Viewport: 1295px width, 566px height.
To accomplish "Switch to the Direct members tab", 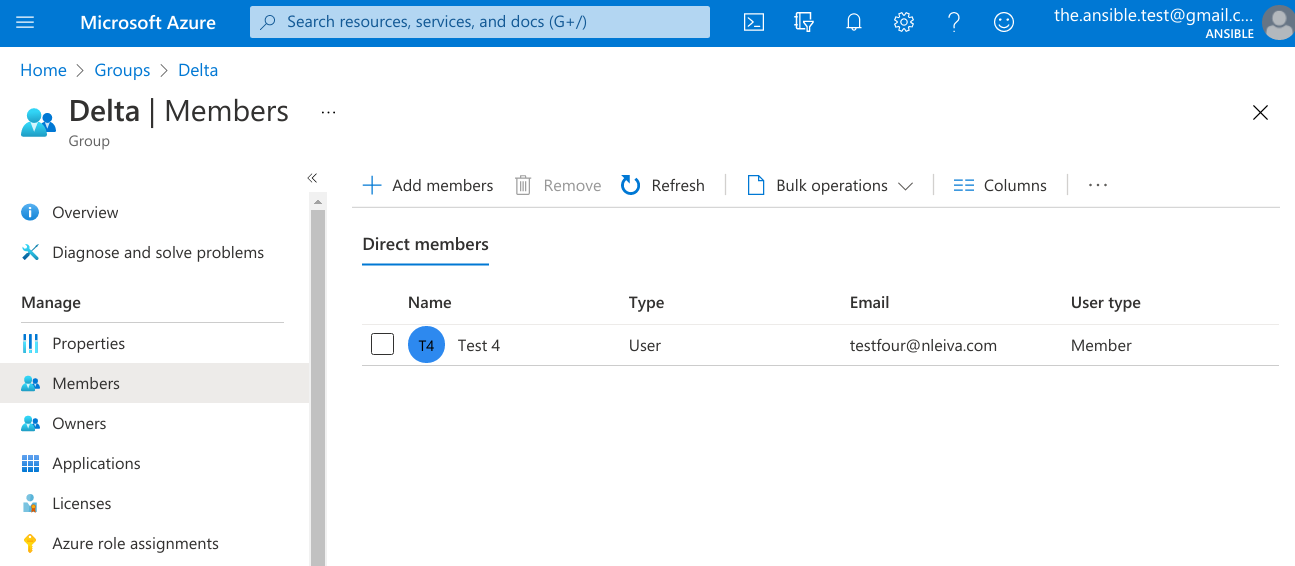I will (425, 244).
